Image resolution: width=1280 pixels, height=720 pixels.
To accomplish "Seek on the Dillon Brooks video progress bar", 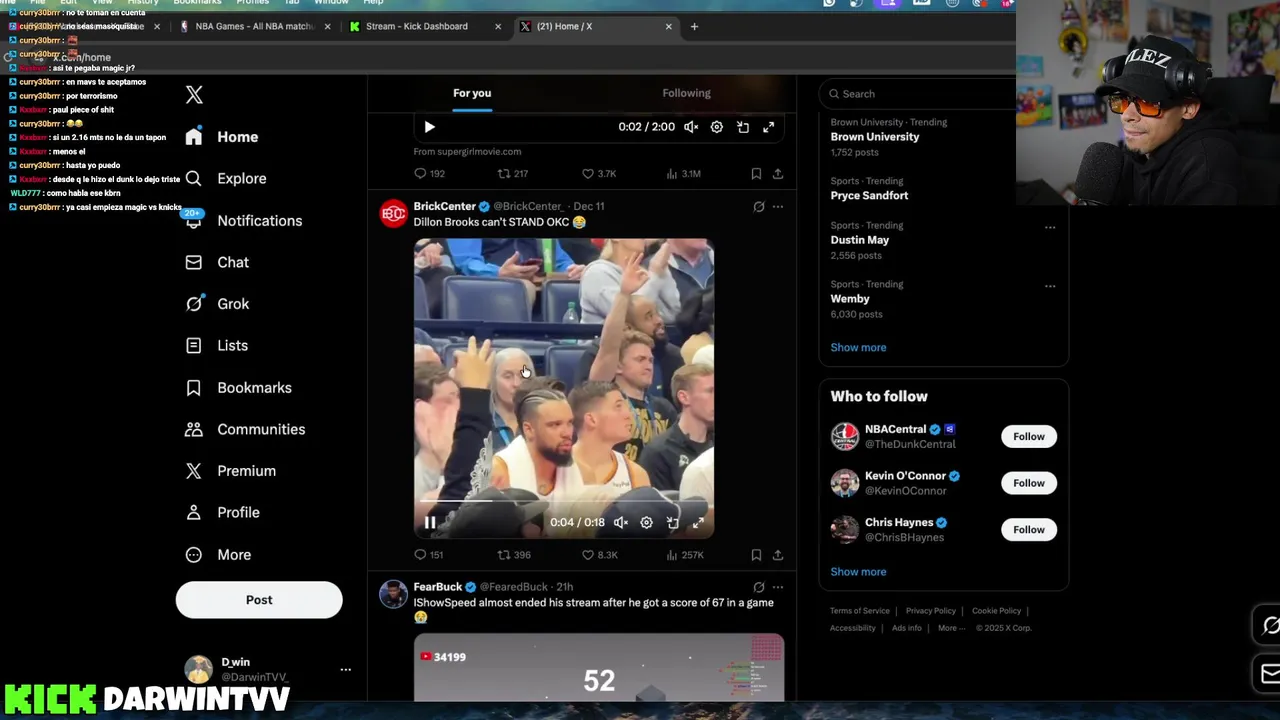I will tap(564, 502).
